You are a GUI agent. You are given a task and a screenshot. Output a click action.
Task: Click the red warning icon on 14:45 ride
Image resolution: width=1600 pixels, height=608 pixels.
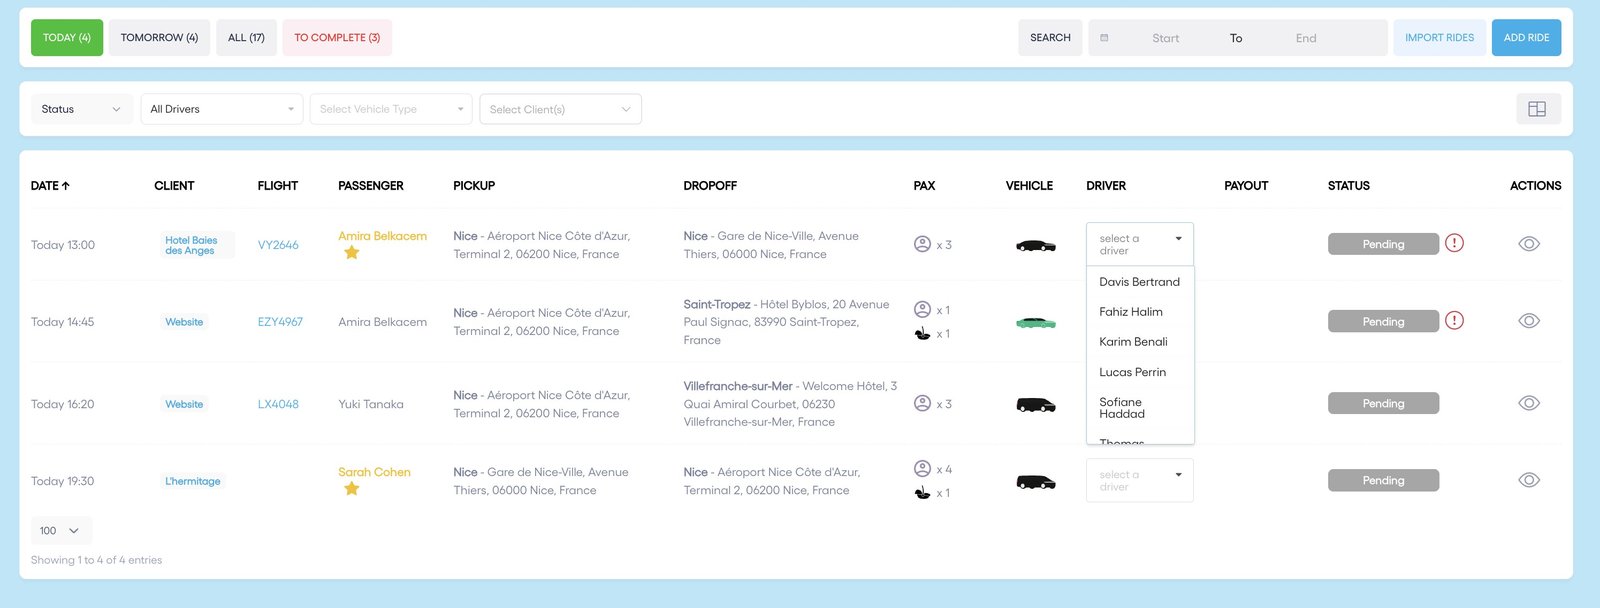tap(1454, 320)
